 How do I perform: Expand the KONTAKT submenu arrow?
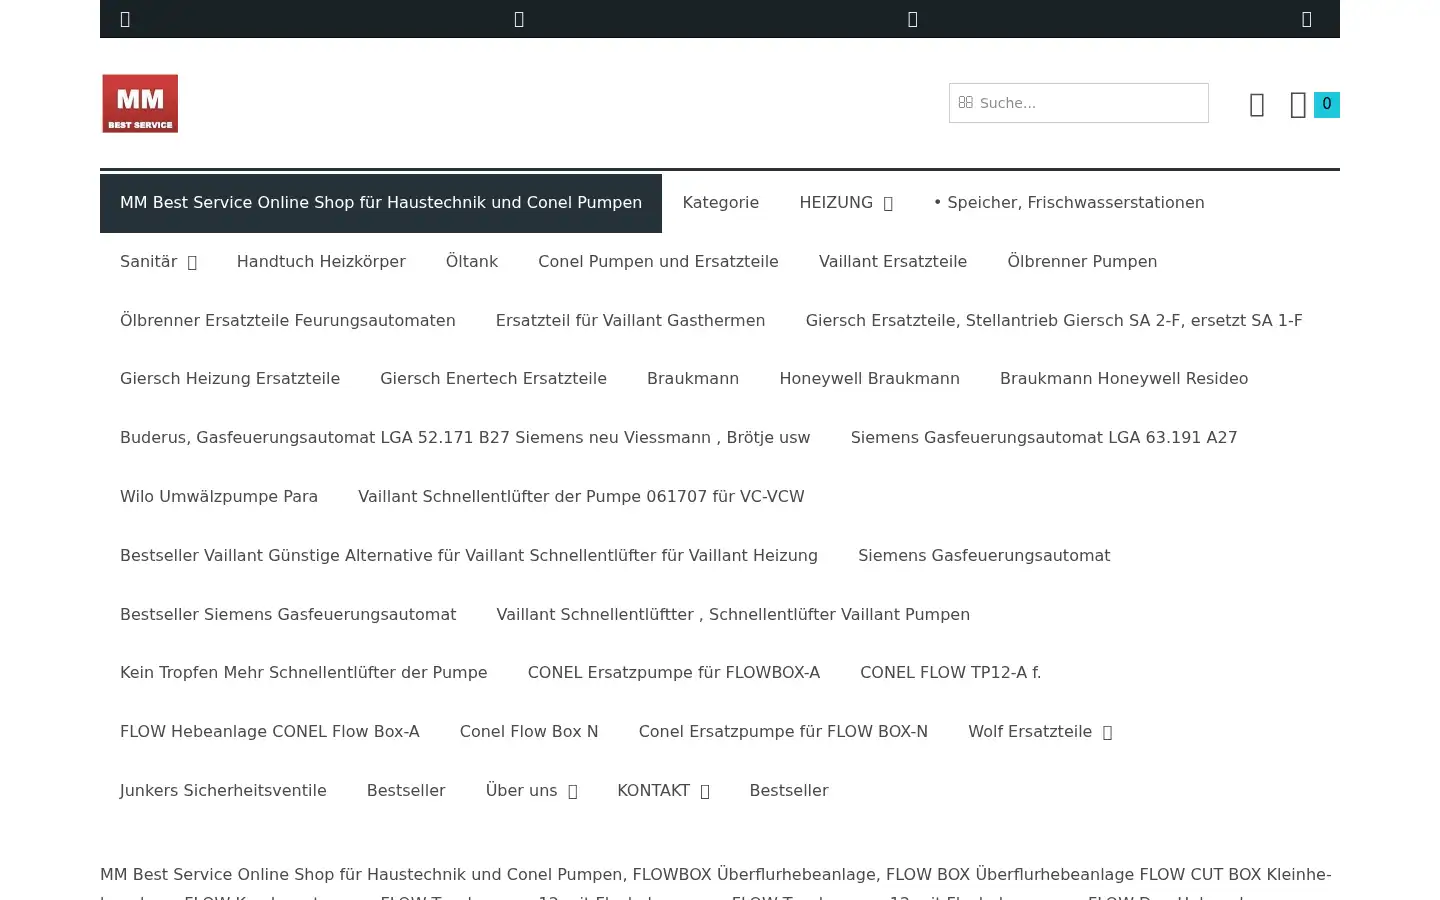coord(705,792)
